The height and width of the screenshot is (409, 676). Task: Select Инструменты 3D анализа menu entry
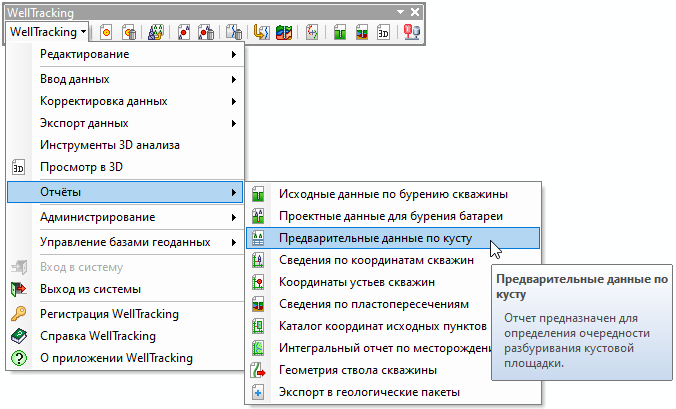[110, 145]
